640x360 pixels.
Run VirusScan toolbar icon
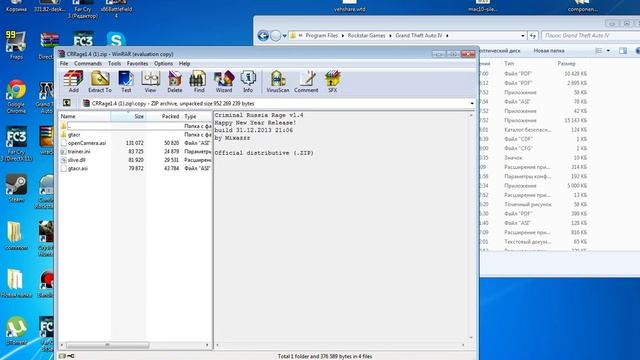(x=278, y=81)
